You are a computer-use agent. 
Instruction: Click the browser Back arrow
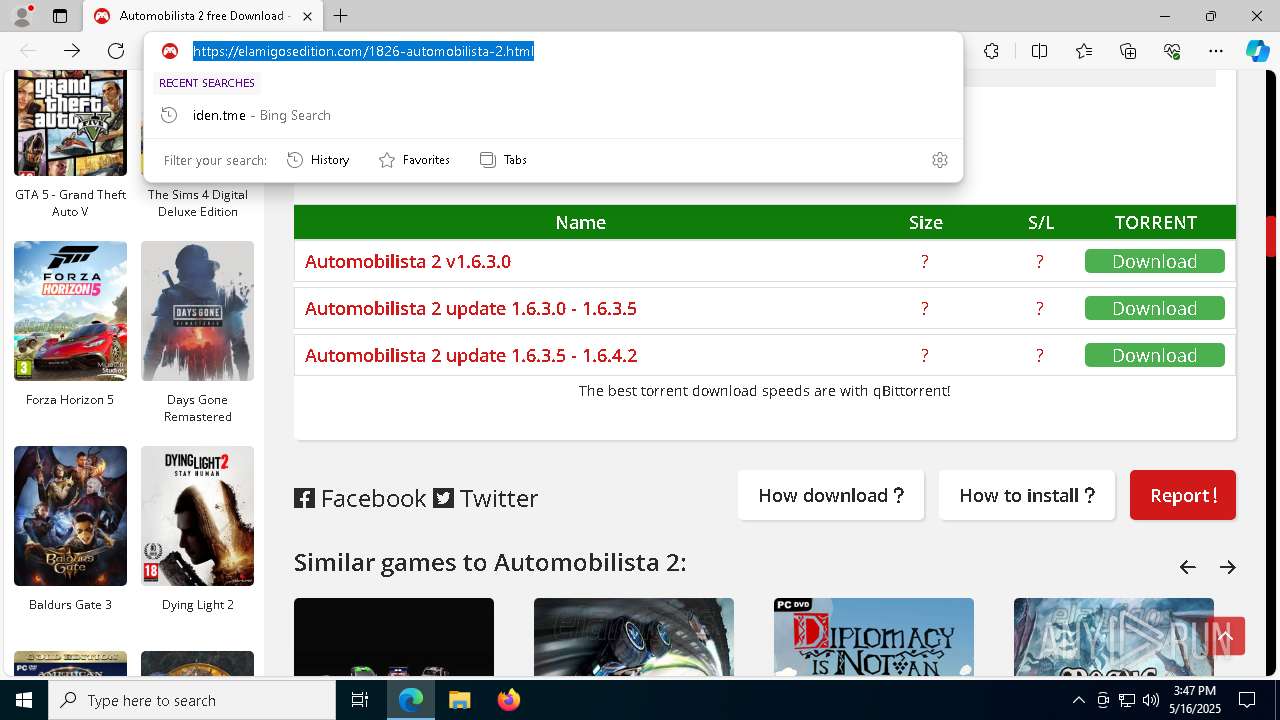pyautogui.click(x=28, y=51)
